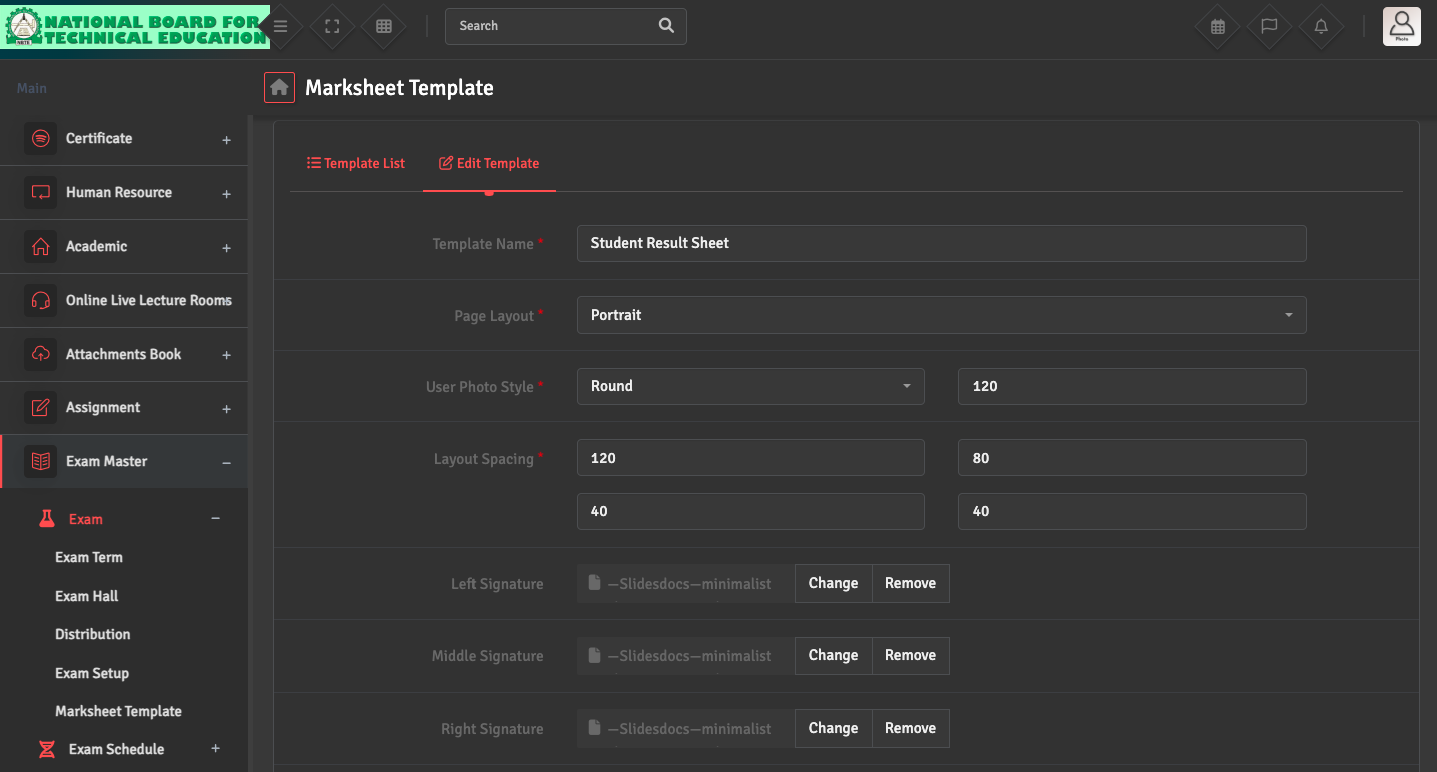Click Change for Left Signature
1437x772 pixels.
[x=833, y=584]
